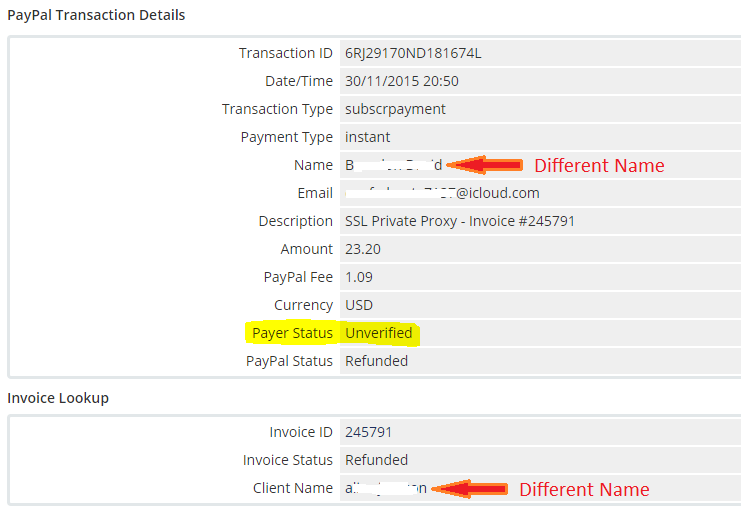The height and width of the screenshot is (511, 741).
Task: Click the PayPal Transaction Details heading
Action: point(96,15)
